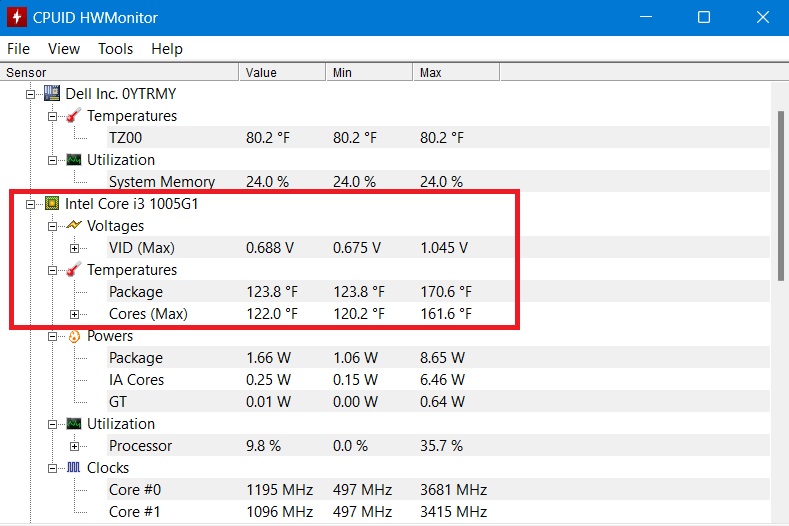
Task: Click the 1.045 V max voltage
Action: click(x=444, y=248)
